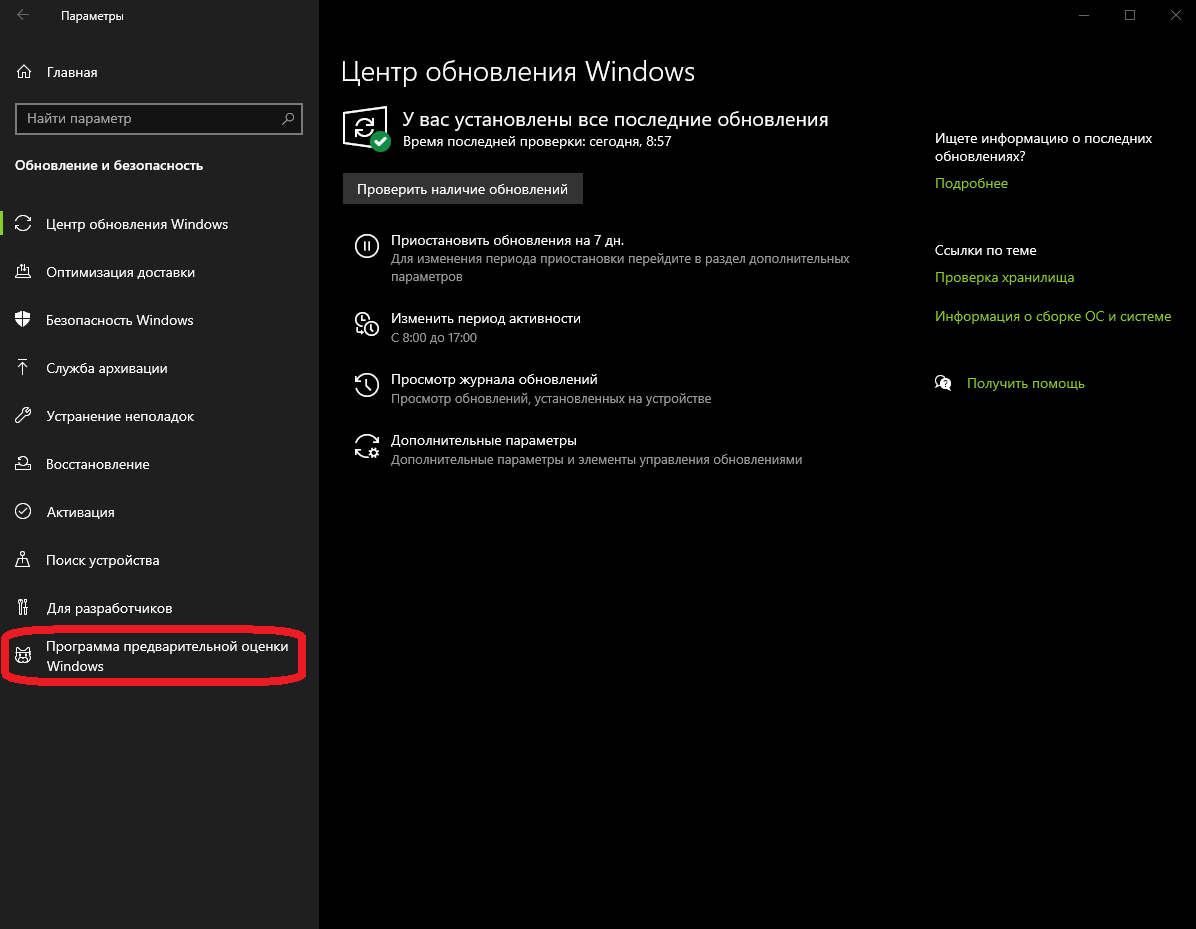1196x929 pixels.
Task: Click 'Ссылки по теме' heading
Action: click(x=985, y=250)
